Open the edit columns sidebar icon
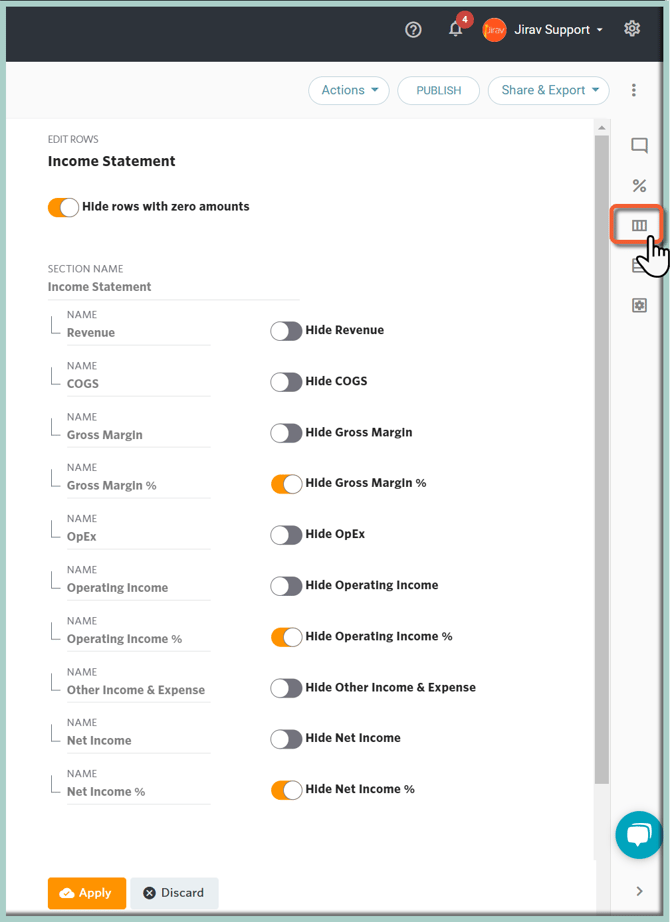This screenshot has height=922, width=670. pos(639,226)
